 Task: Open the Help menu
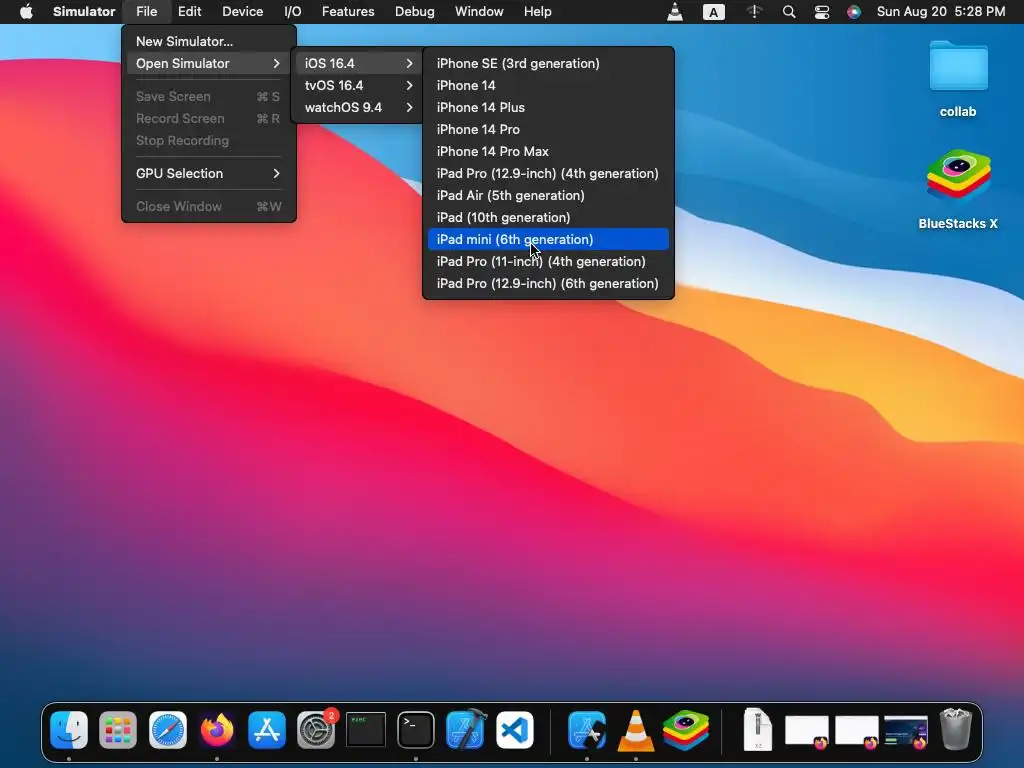pos(537,12)
